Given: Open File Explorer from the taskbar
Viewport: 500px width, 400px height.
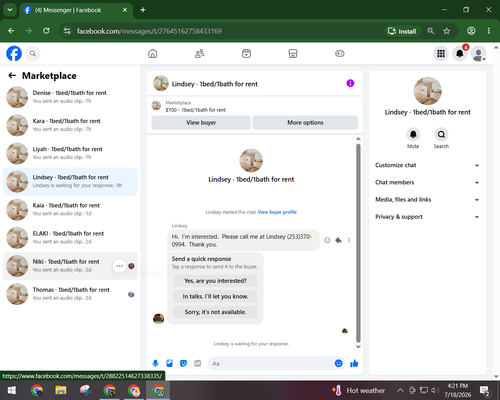Looking at the screenshot, I should (x=61, y=390).
